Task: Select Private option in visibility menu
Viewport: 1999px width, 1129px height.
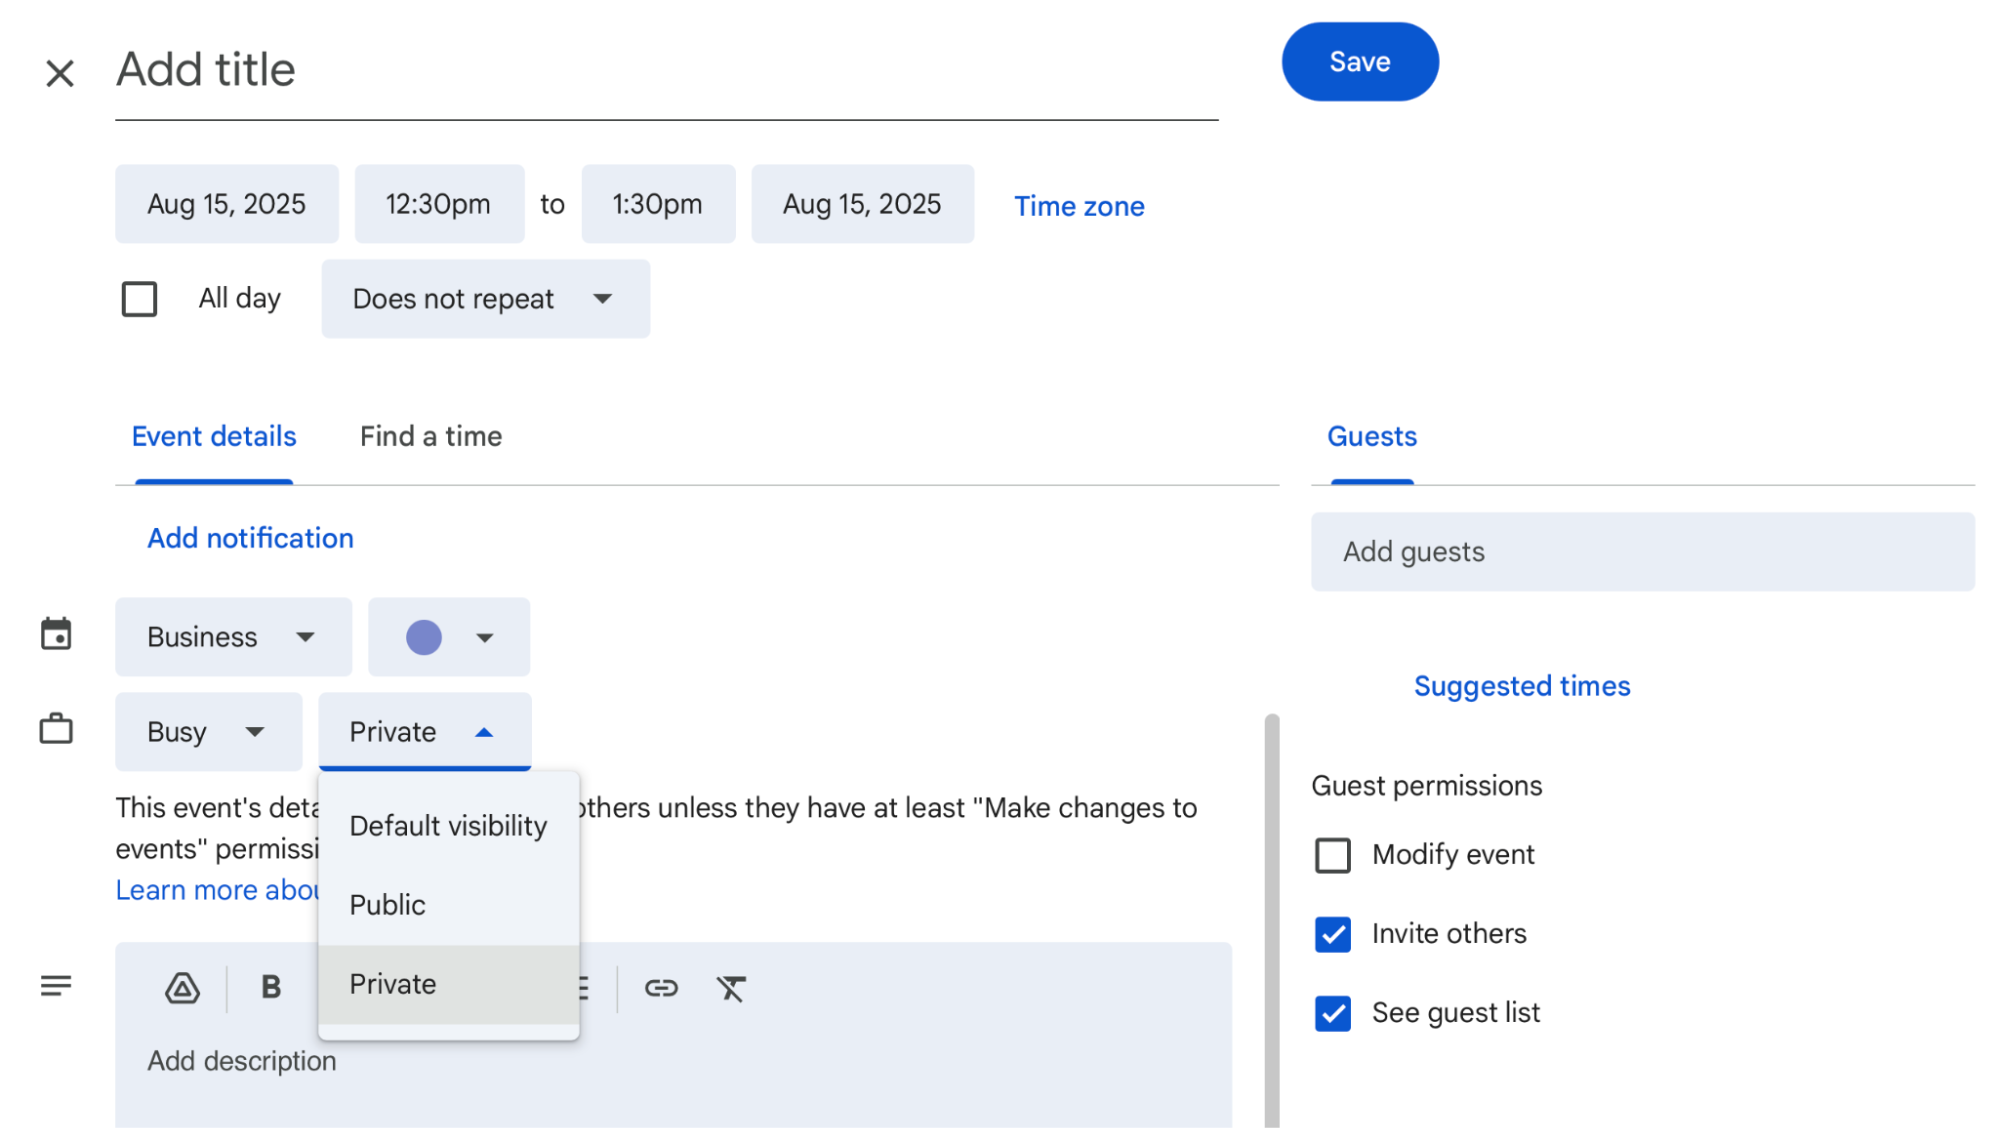Action: tap(448, 984)
